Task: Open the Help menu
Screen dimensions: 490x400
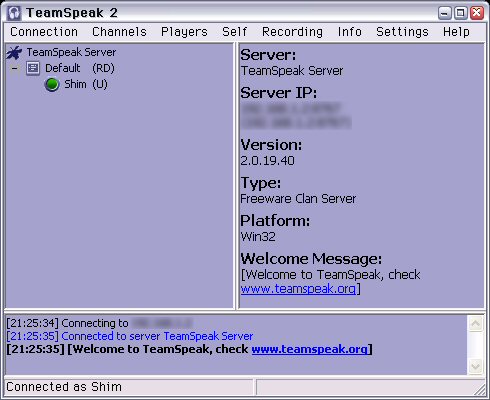Action: pyautogui.click(x=456, y=32)
